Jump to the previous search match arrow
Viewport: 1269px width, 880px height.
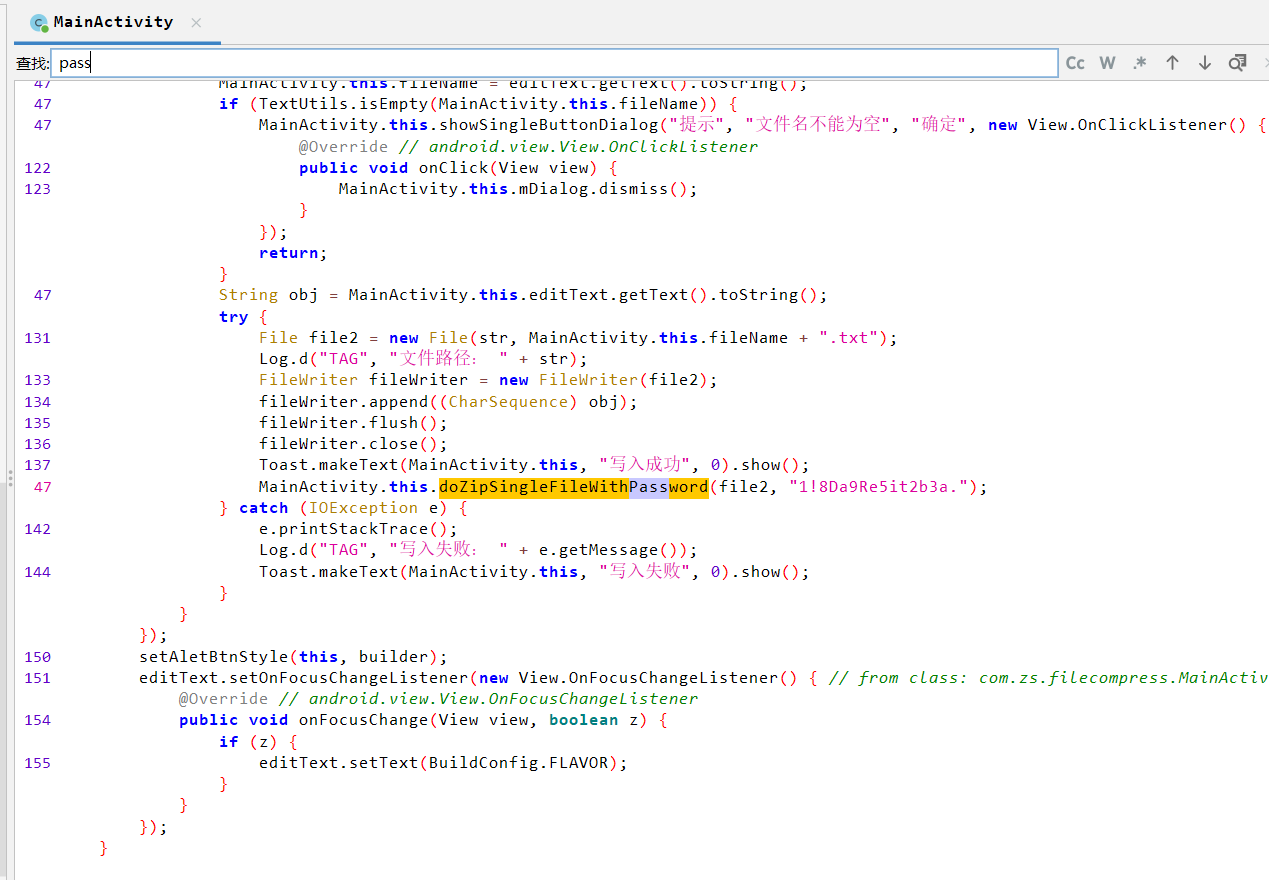(x=1172, y=63)
